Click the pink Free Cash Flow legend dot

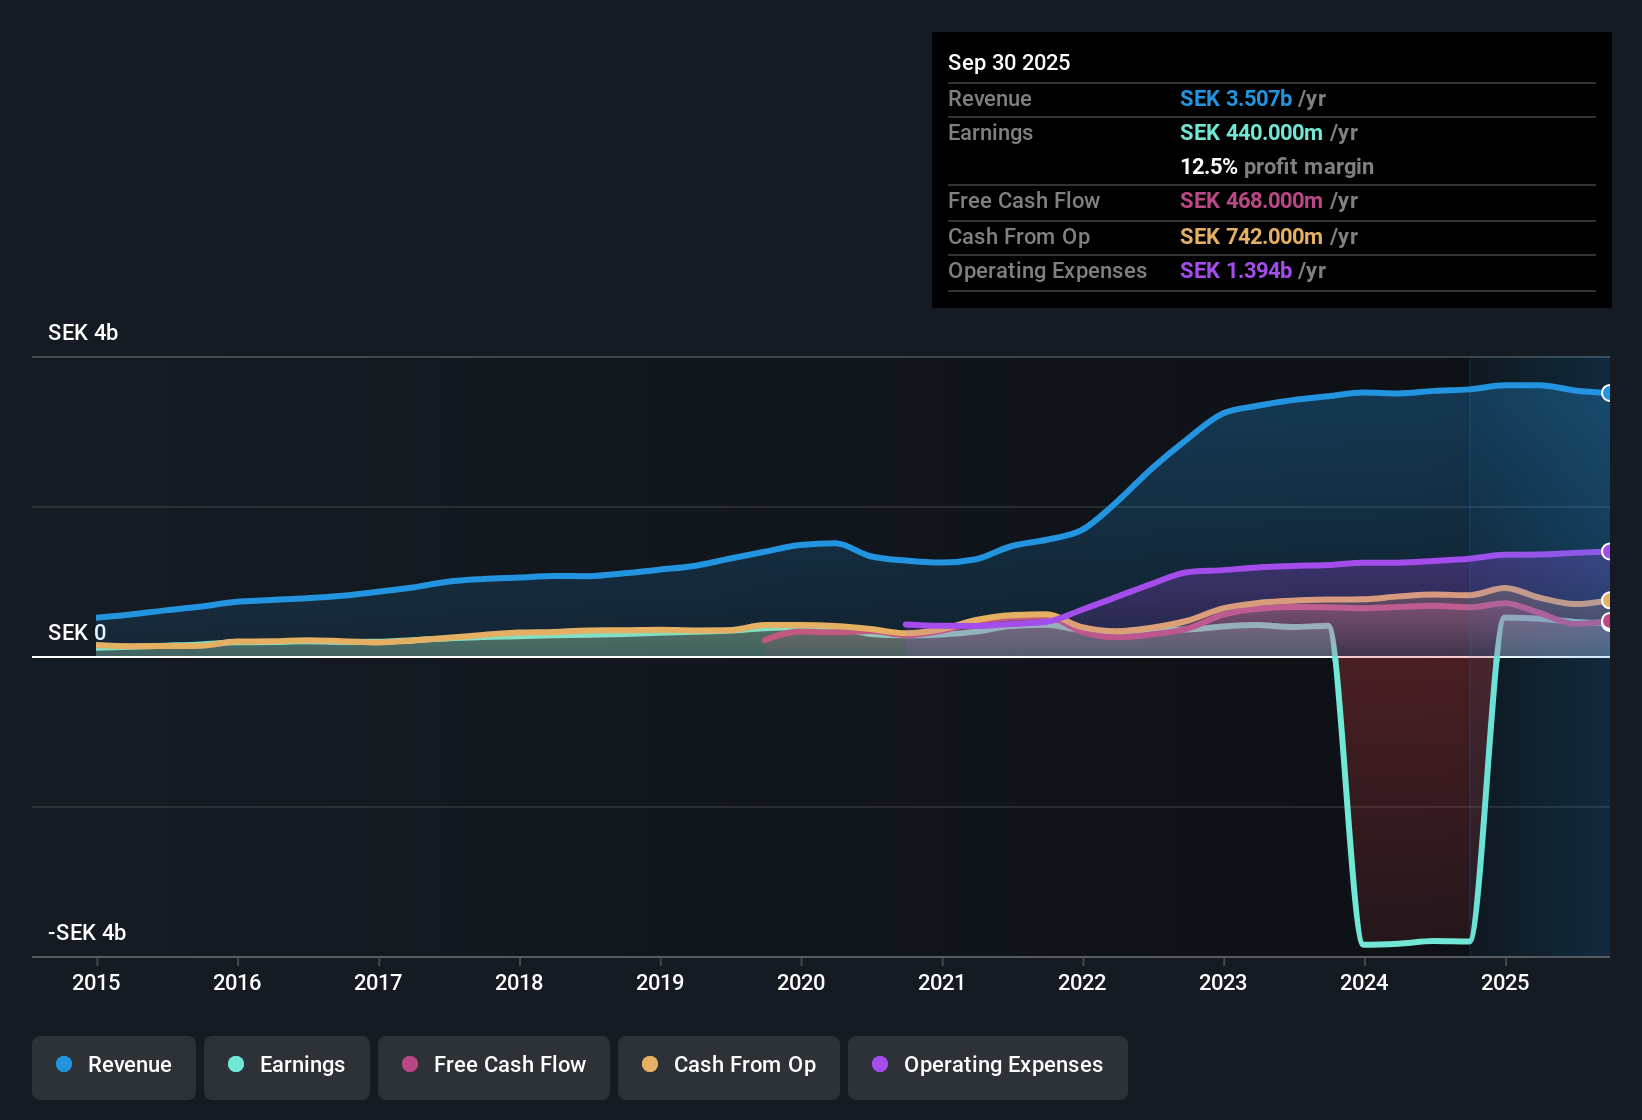pos(410,1064)
